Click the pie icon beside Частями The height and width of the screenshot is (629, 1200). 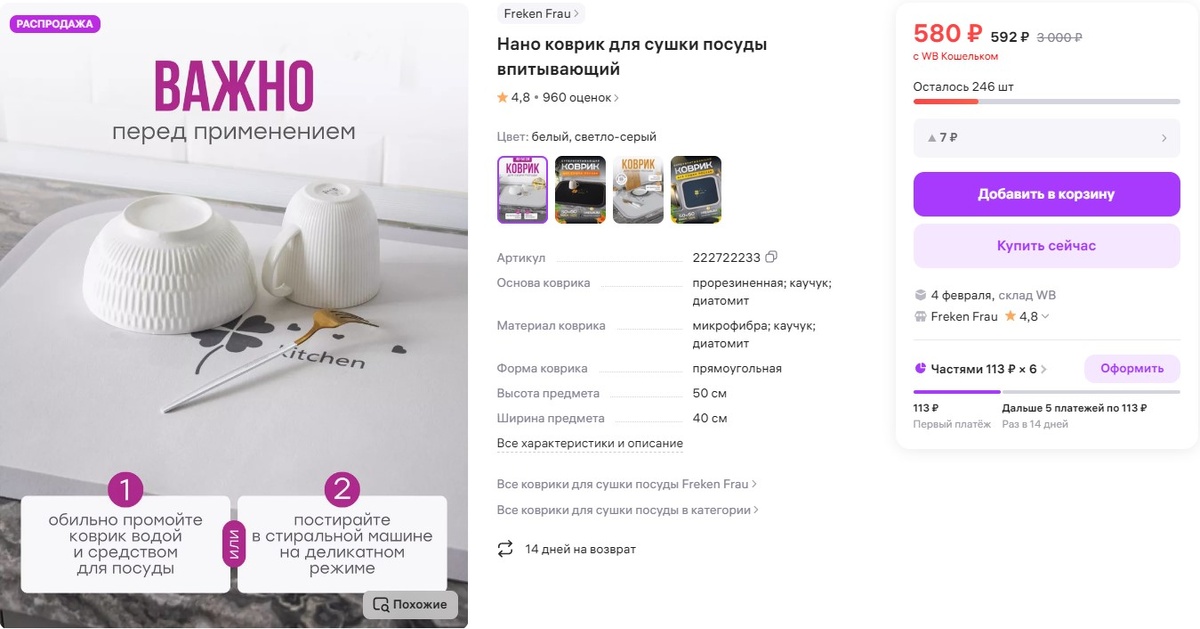point(920,369)
